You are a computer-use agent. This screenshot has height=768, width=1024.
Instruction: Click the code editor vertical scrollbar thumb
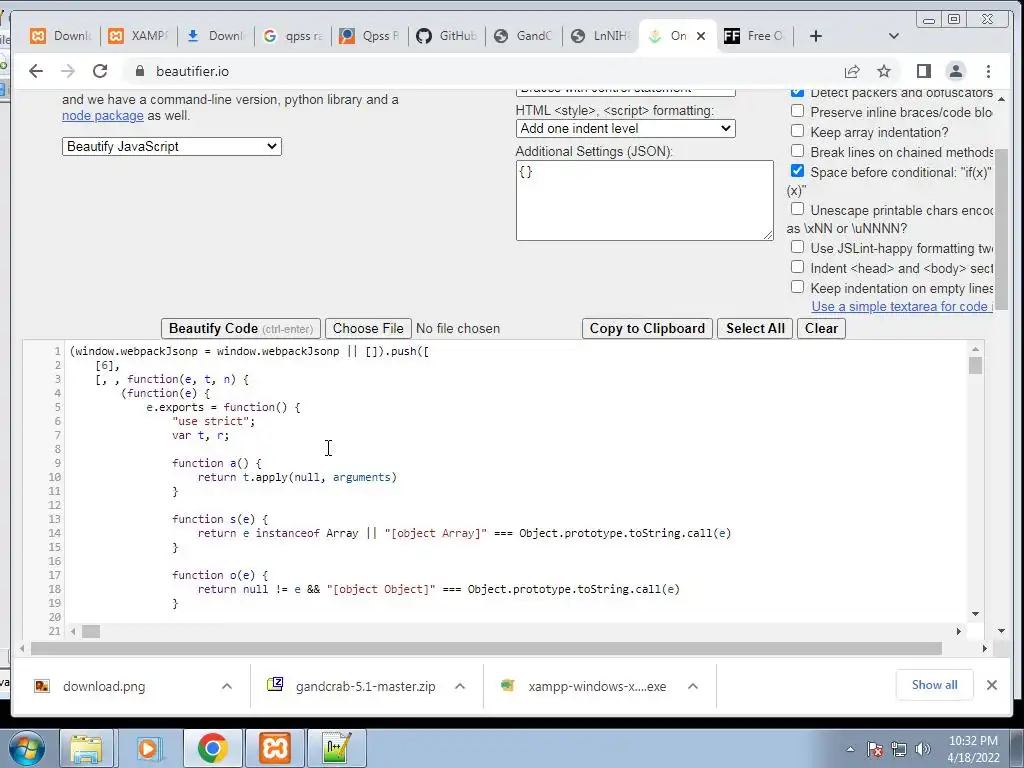[x=976, y=365]
